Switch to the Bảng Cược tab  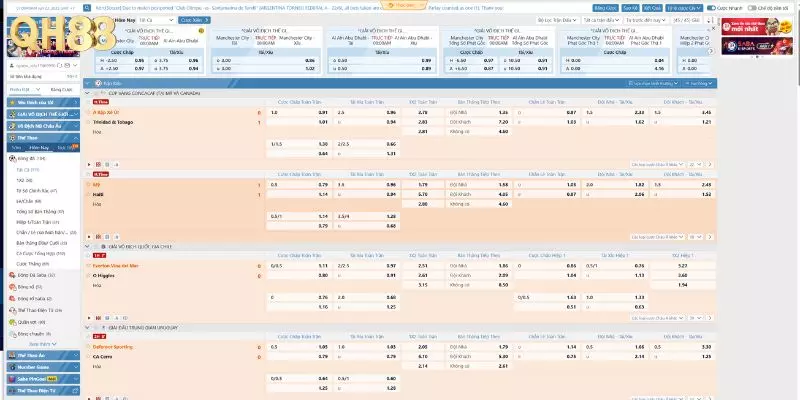click(x=58, y=89)
